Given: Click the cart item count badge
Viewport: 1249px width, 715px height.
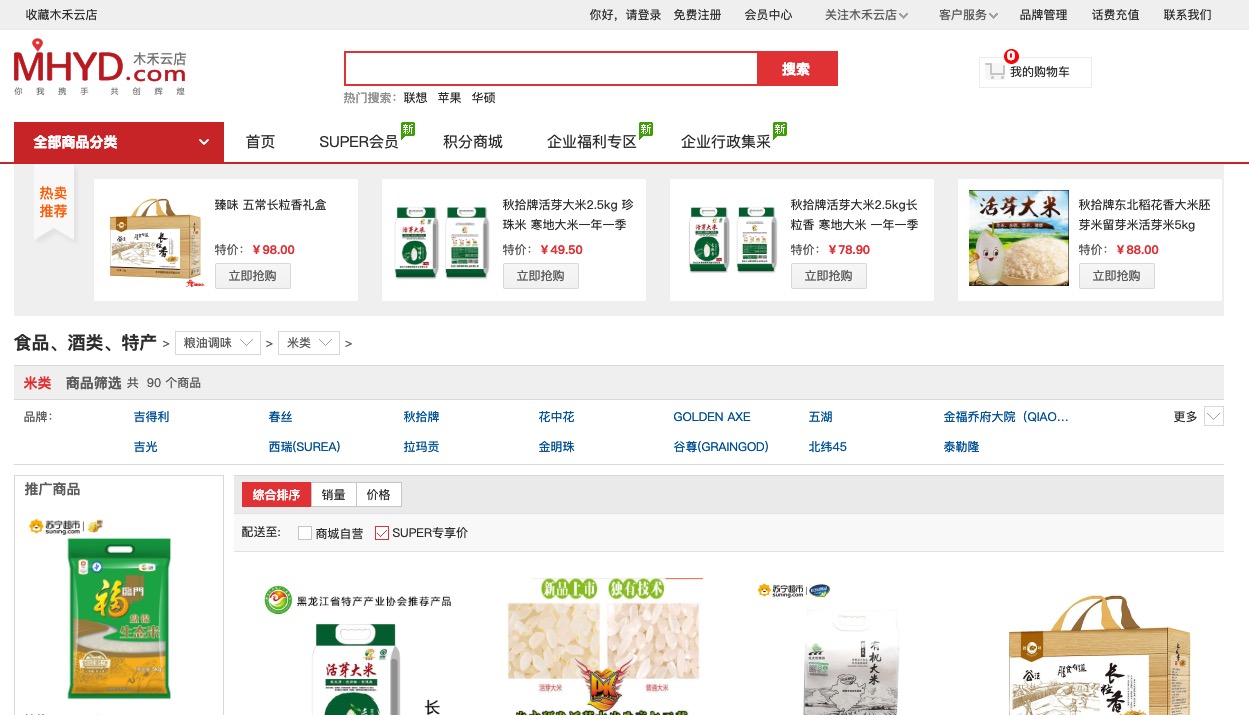Looking at the screenshot, I should (1011, 56).
